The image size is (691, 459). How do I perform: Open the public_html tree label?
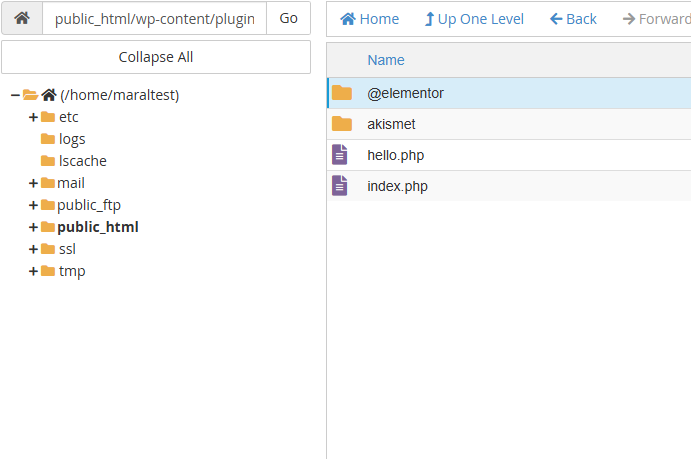[98, 227]
